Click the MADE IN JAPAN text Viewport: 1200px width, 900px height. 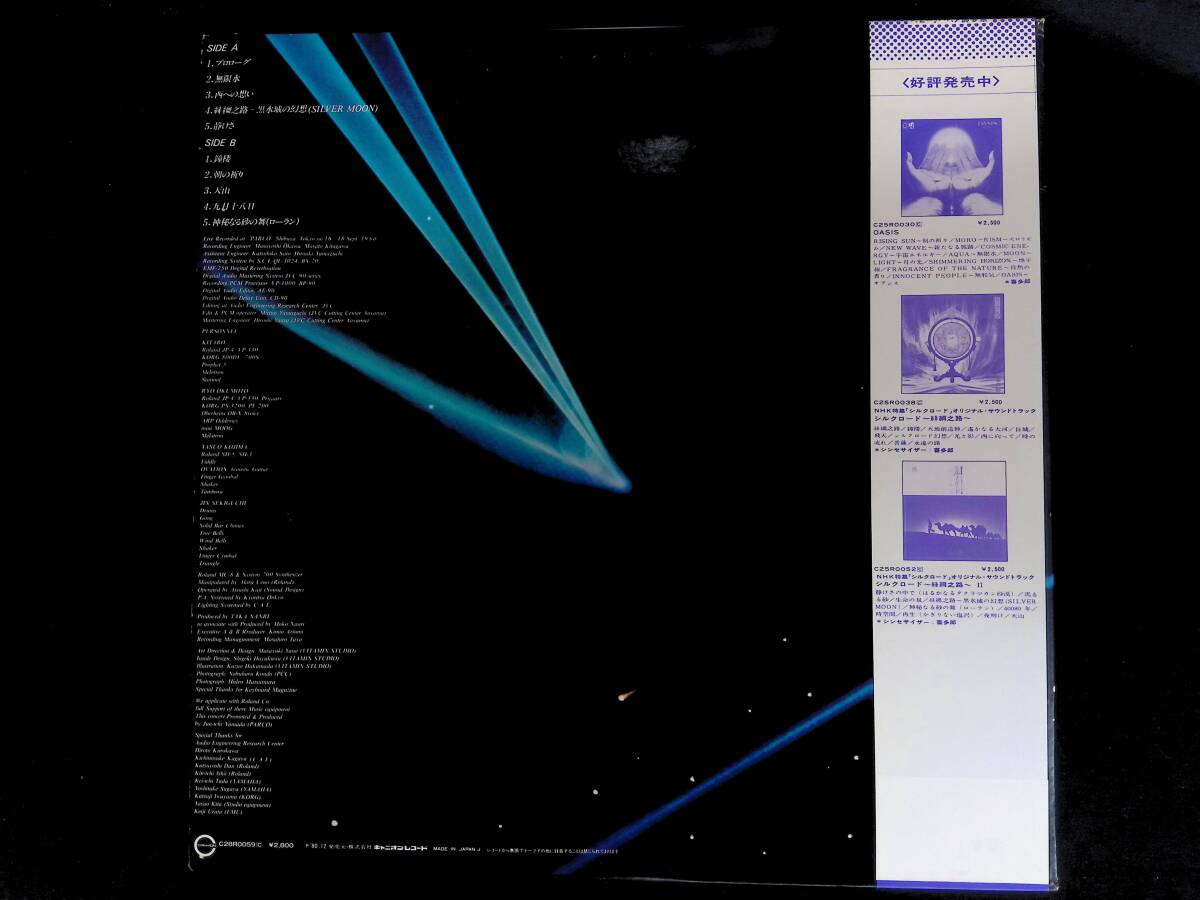[x=455, y=849]
